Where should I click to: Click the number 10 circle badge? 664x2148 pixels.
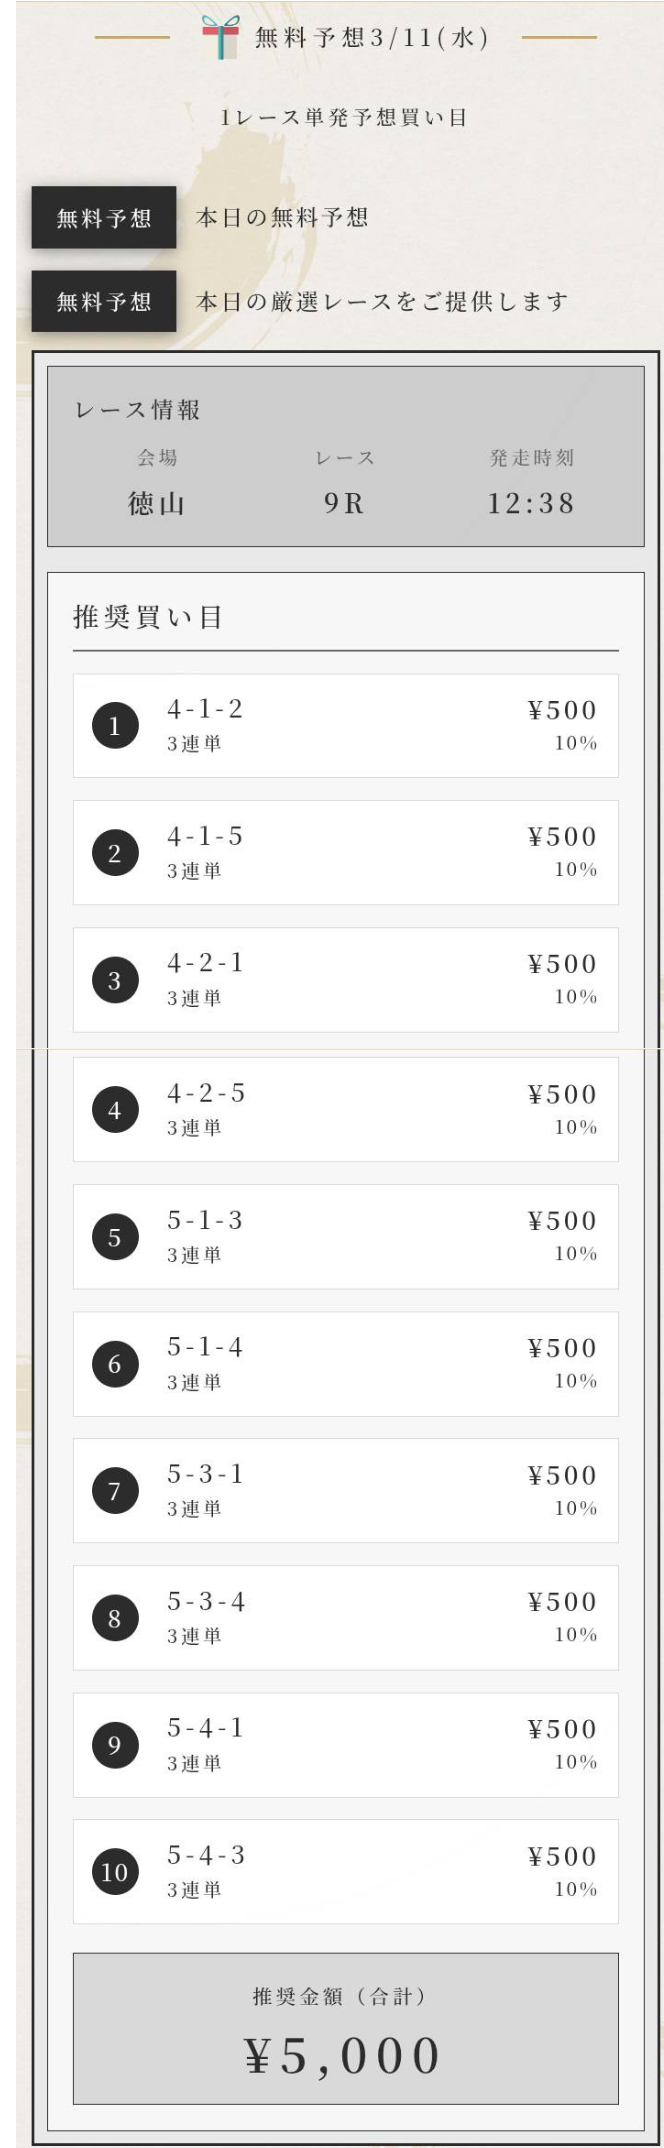click(x=115, y=1872)
